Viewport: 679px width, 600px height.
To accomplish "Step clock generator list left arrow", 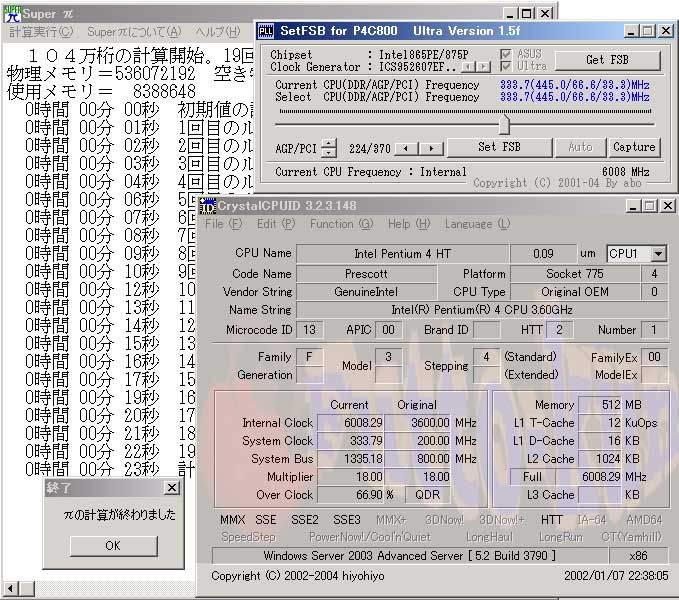I will [x=468, y=67].
